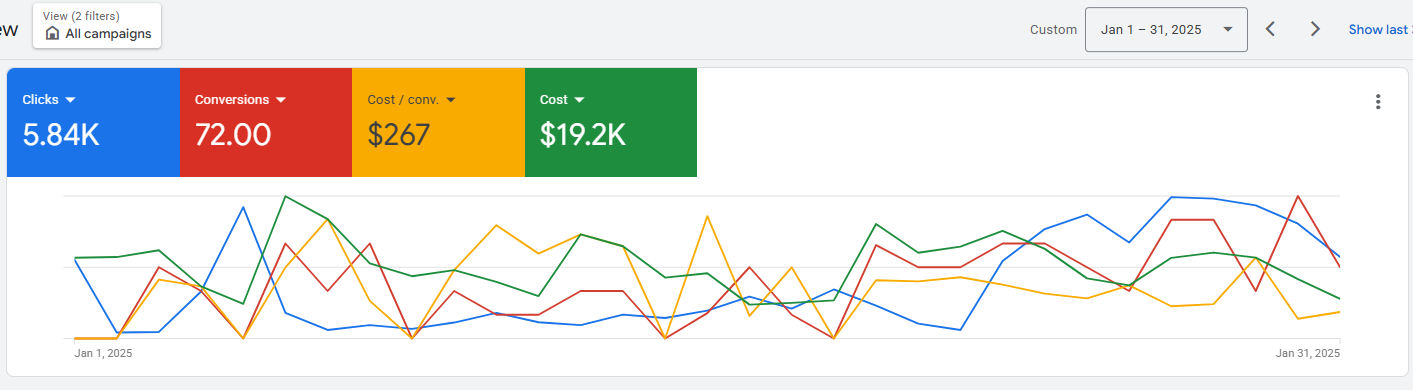Click the Show last link

pyautogui.click(x=1380, y=29)
